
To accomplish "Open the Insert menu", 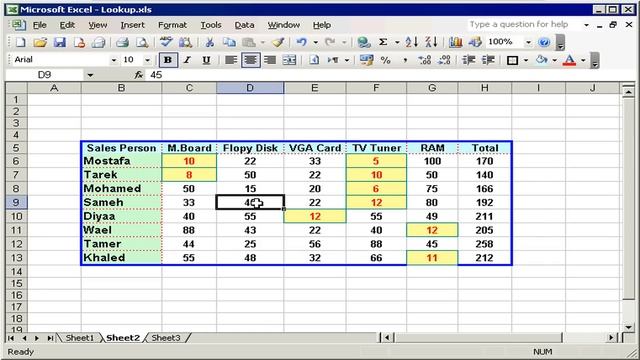I will pos(132,25).
